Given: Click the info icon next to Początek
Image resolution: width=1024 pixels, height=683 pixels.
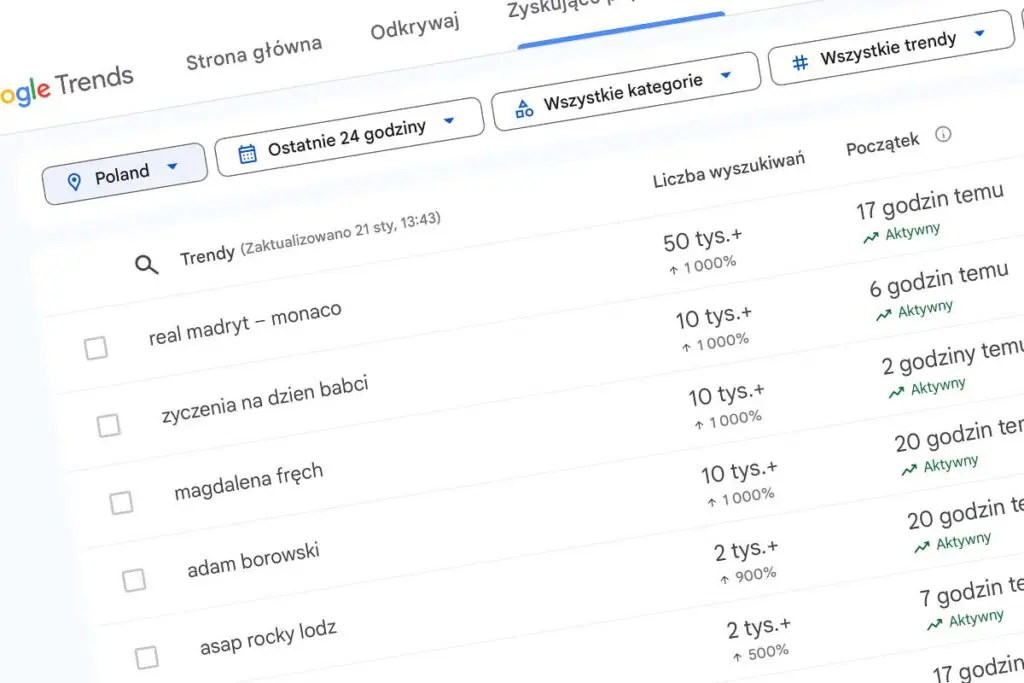Looking at the screenshot, I should [x=943, y=135].
